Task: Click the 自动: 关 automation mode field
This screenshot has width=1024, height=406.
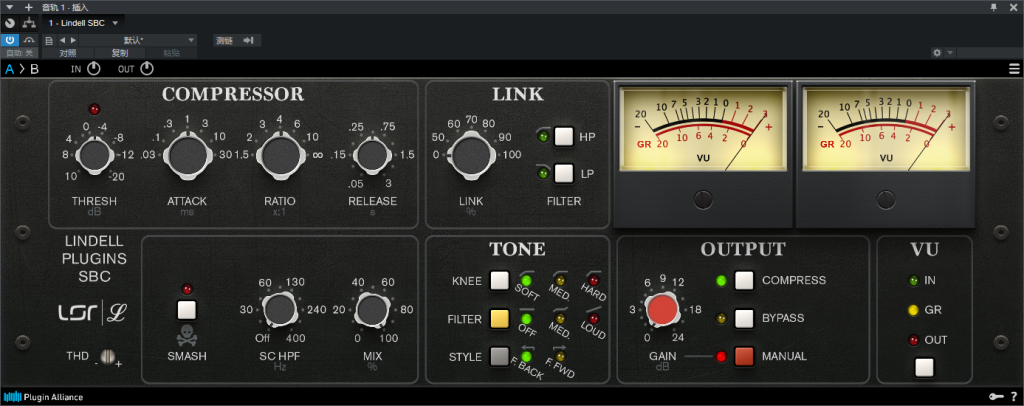Action: (x=20, y=53)
